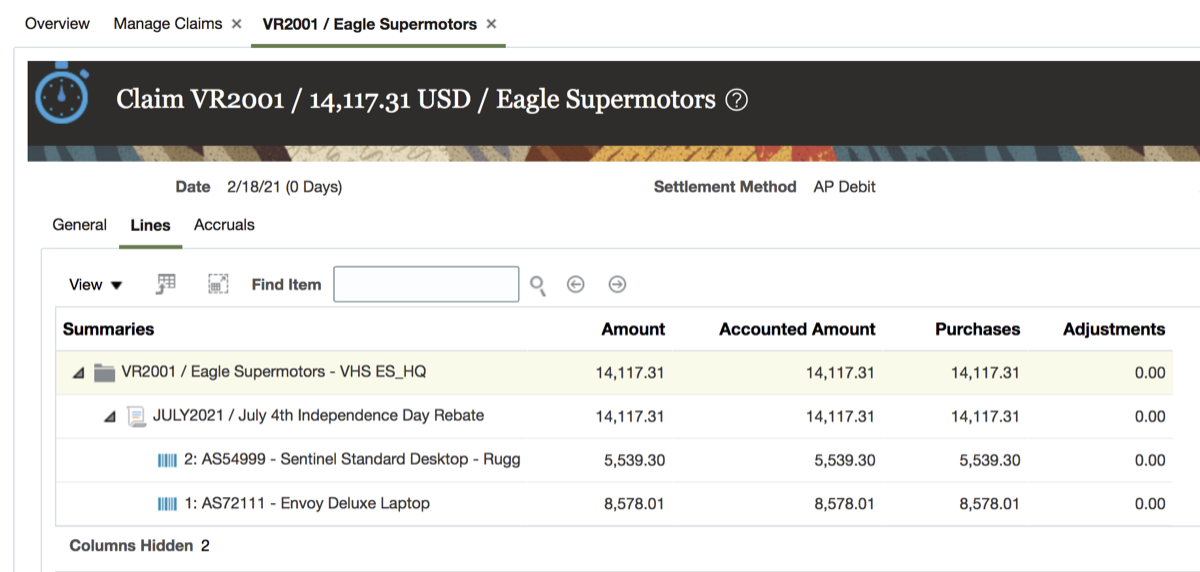Screen dimensions: 1200x572
Task: Open the help icon beside claim title
Action: pyautogui.click(x=736, y=100)
